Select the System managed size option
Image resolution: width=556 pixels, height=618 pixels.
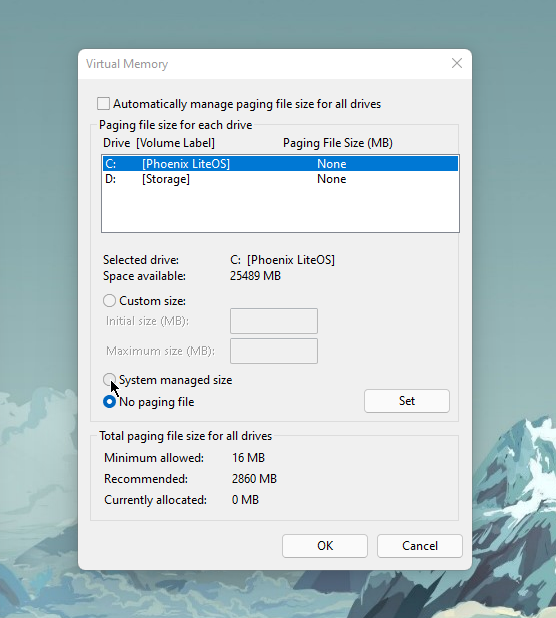pos(109,380)
